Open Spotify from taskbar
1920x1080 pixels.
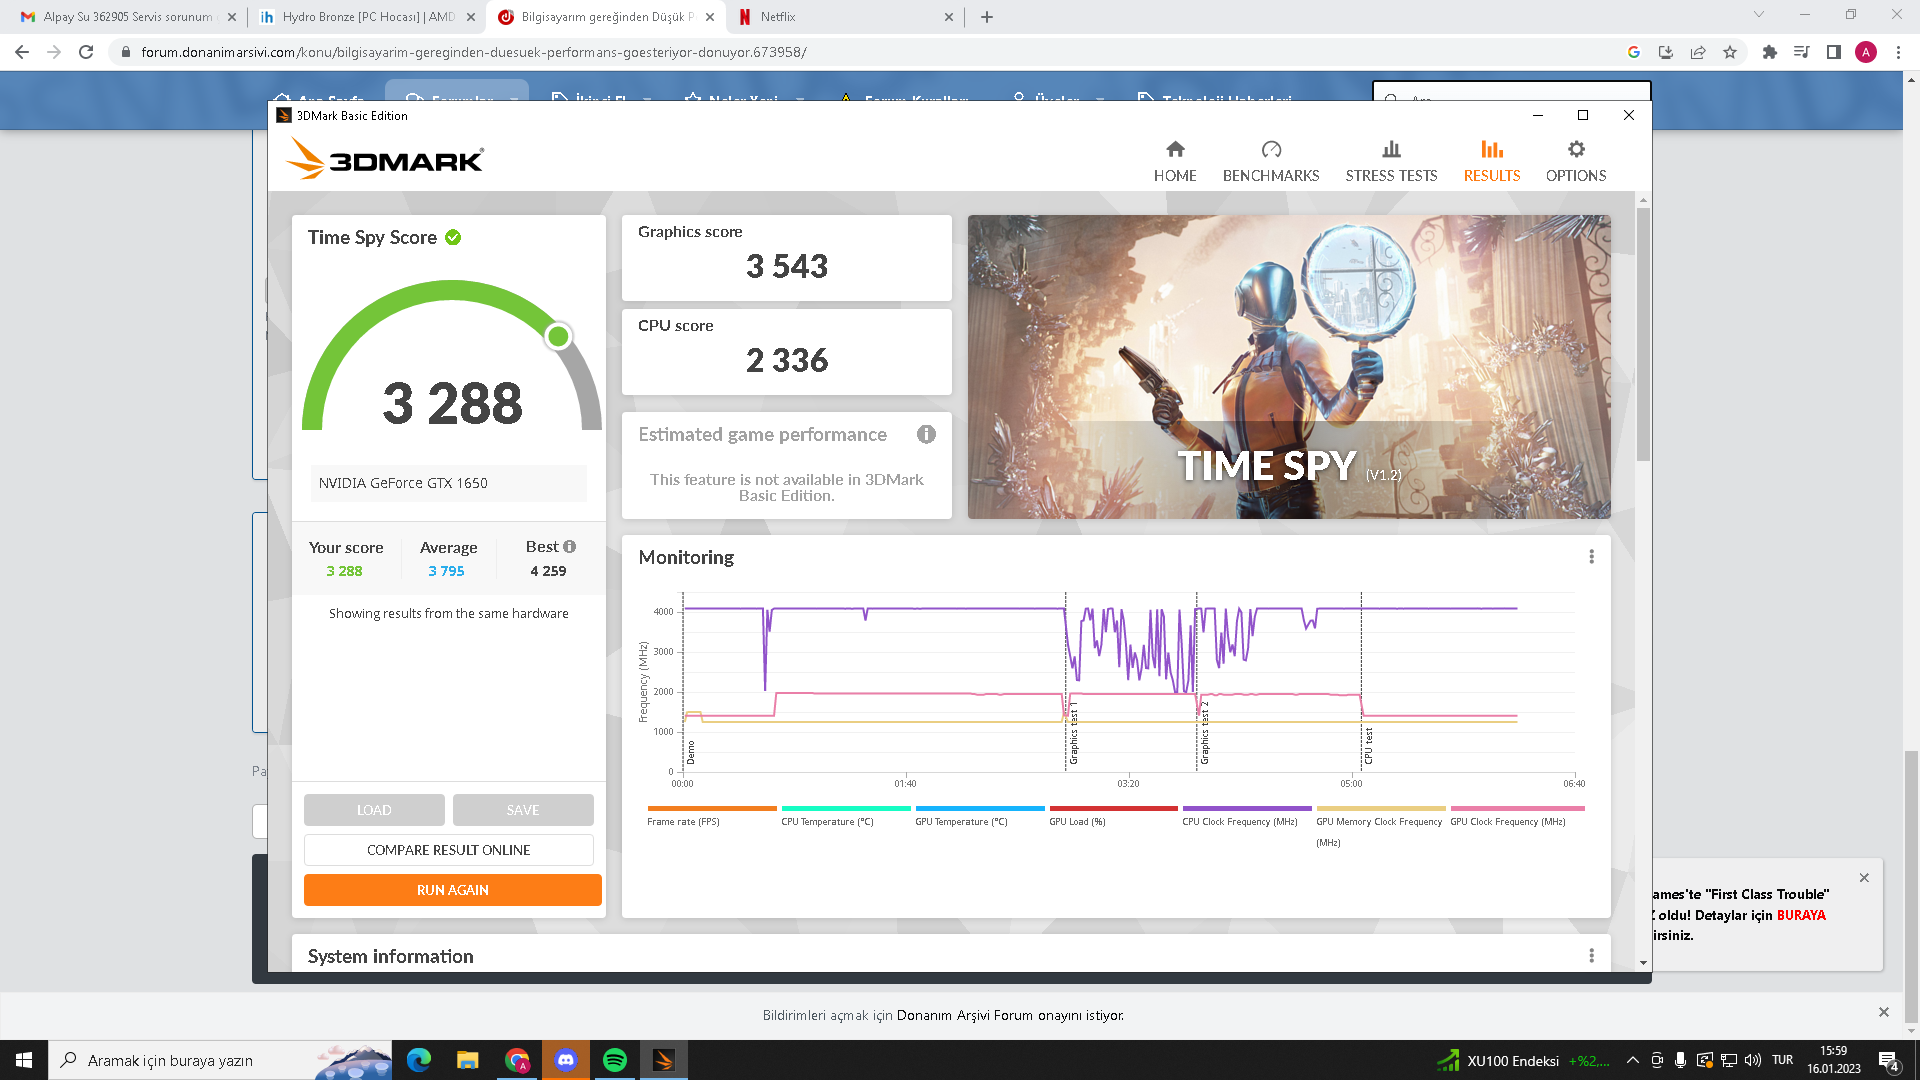(x=615, y=1060)
